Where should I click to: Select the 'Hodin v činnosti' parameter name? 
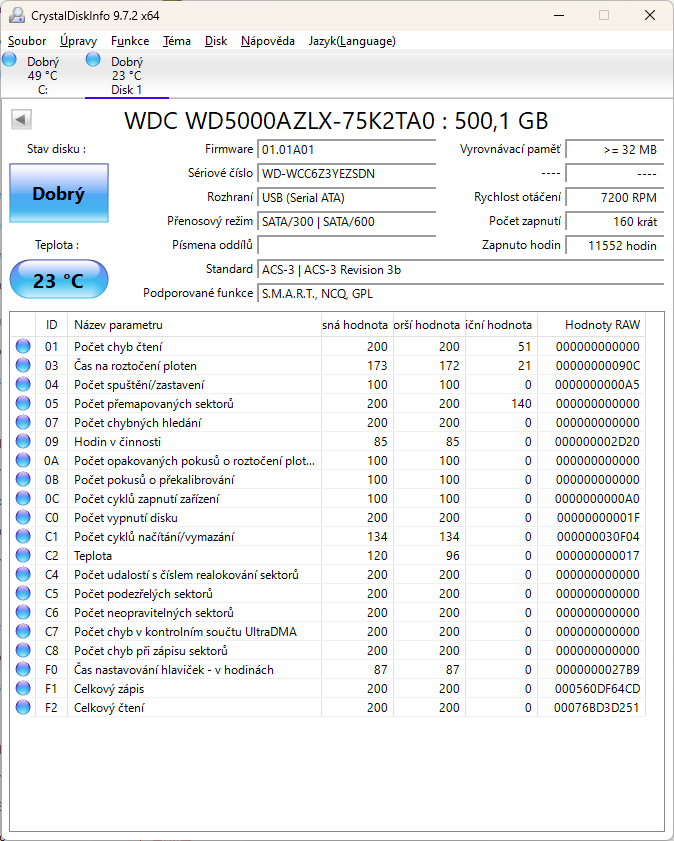[117, 441]
